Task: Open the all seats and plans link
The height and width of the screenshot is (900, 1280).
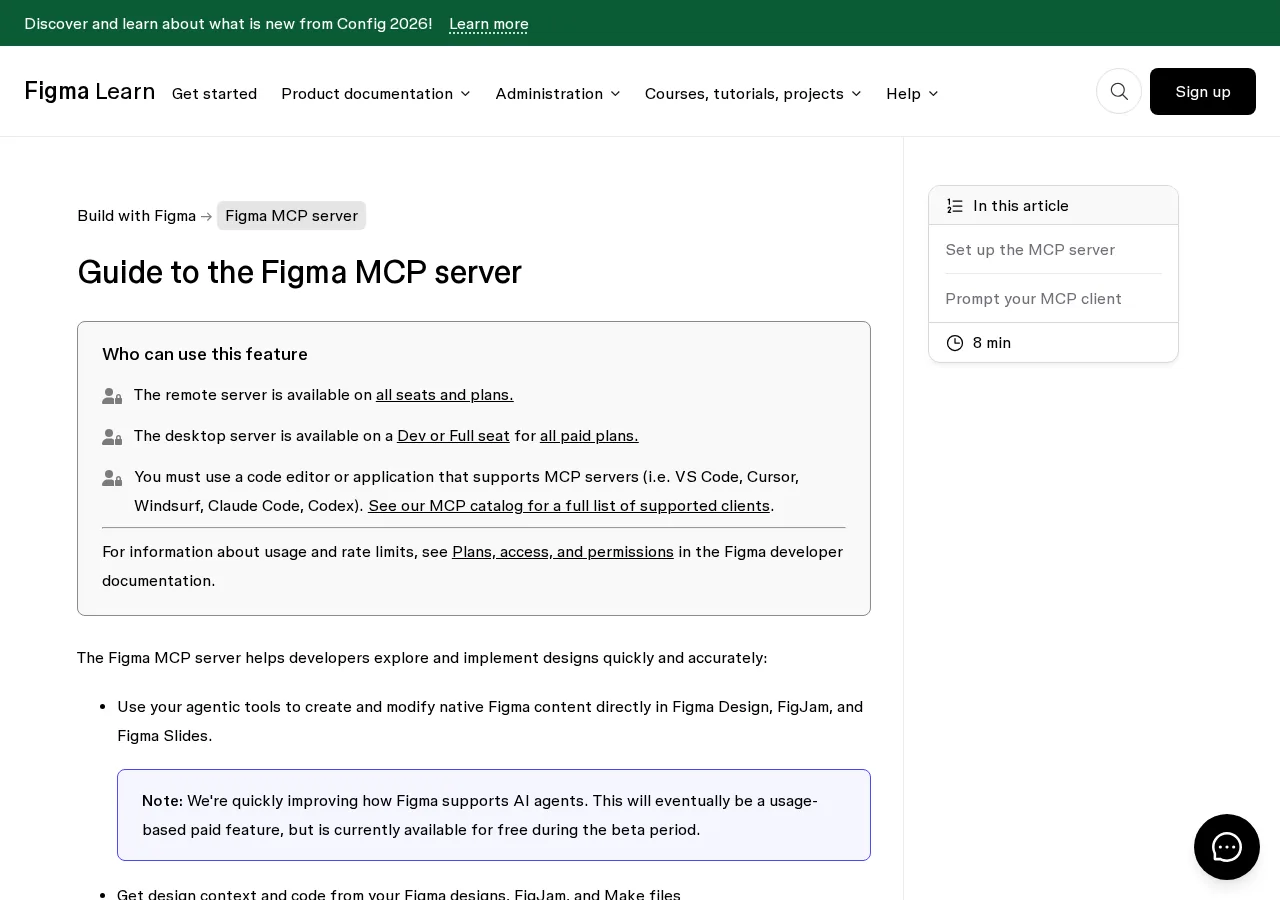Action: 445,395
